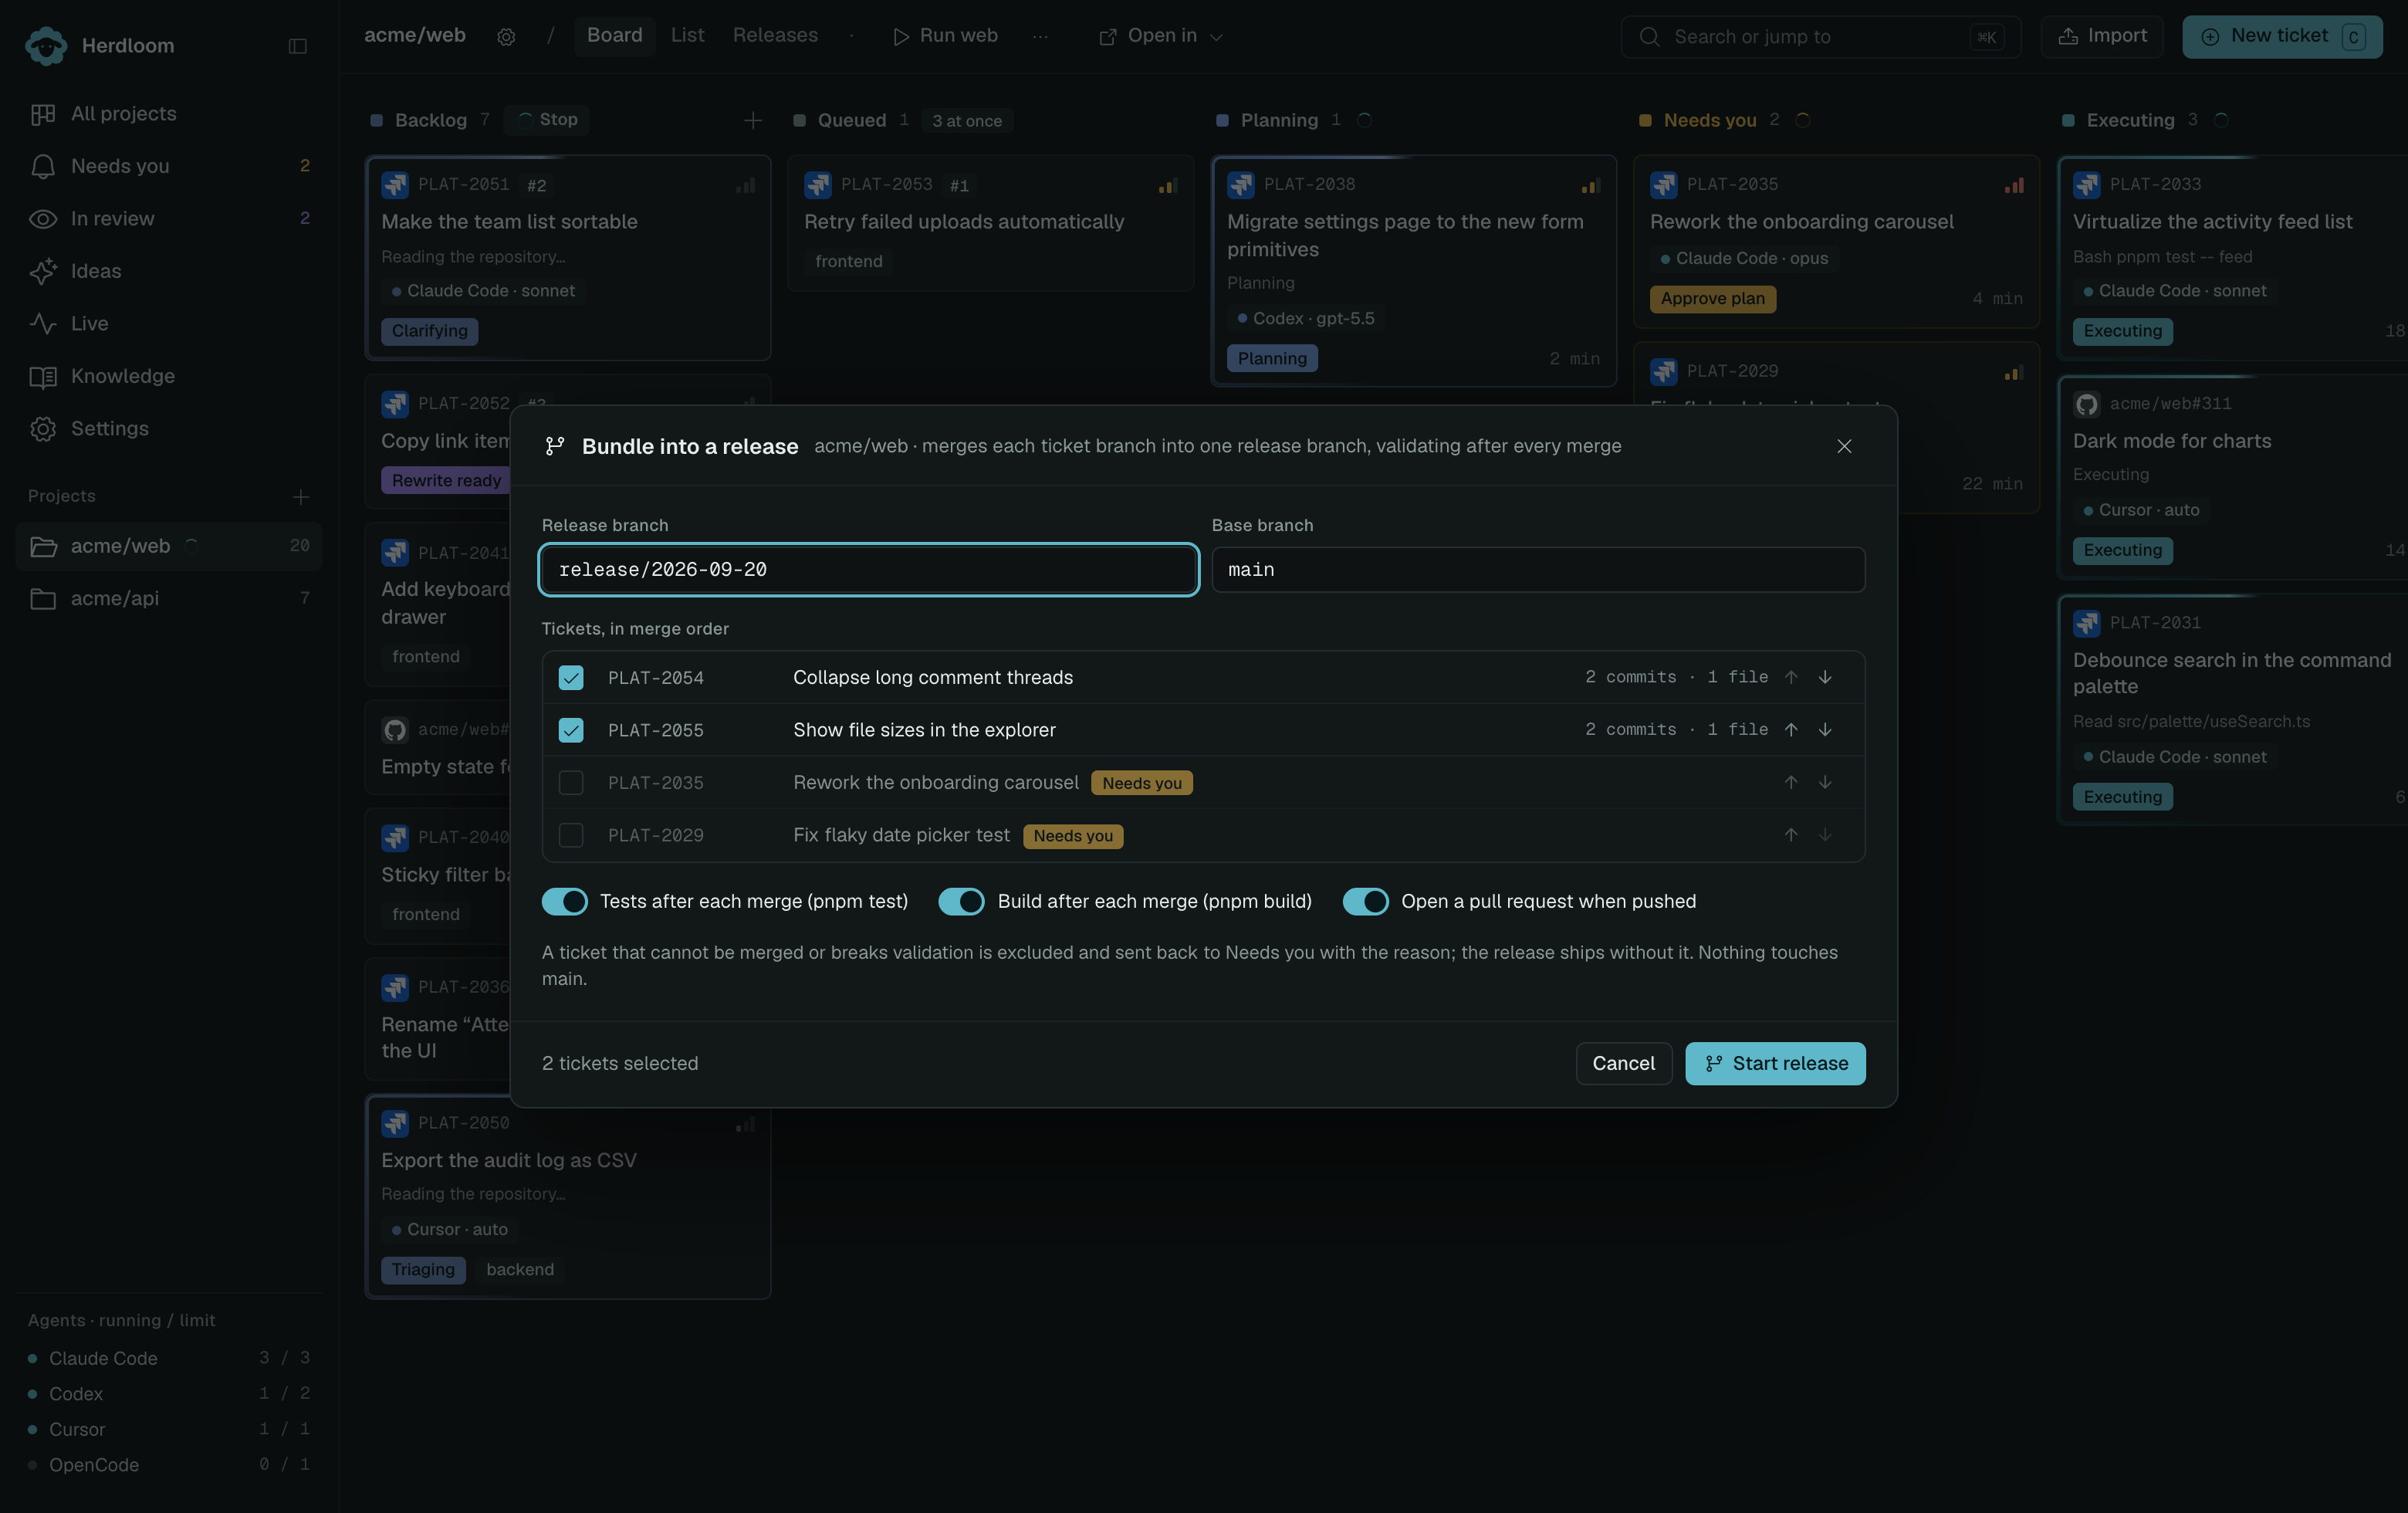The image size is (2408, 1513).
Task: Click priority bars icon on PLAT-2038 card
Action: (1590, 186)
